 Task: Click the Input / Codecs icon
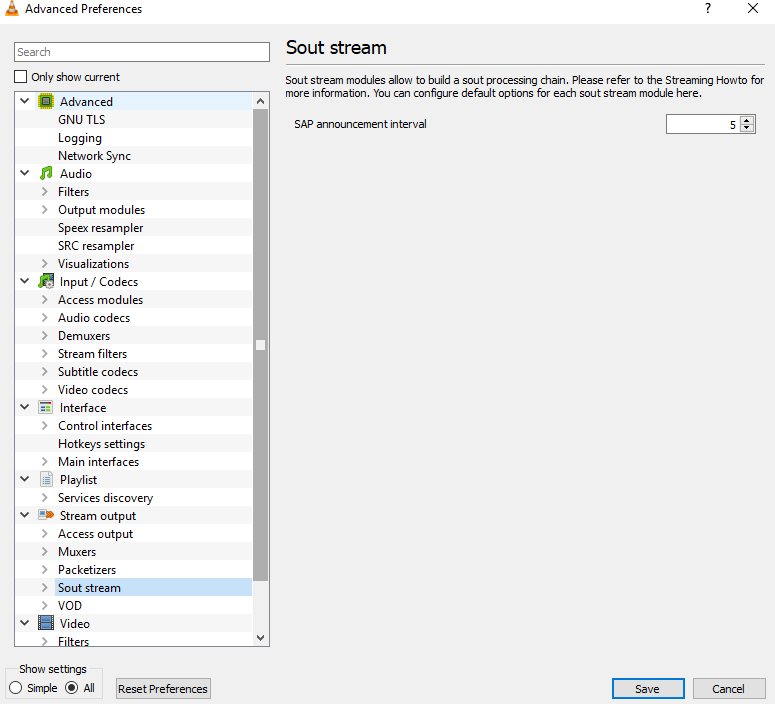tap(46, 281)
